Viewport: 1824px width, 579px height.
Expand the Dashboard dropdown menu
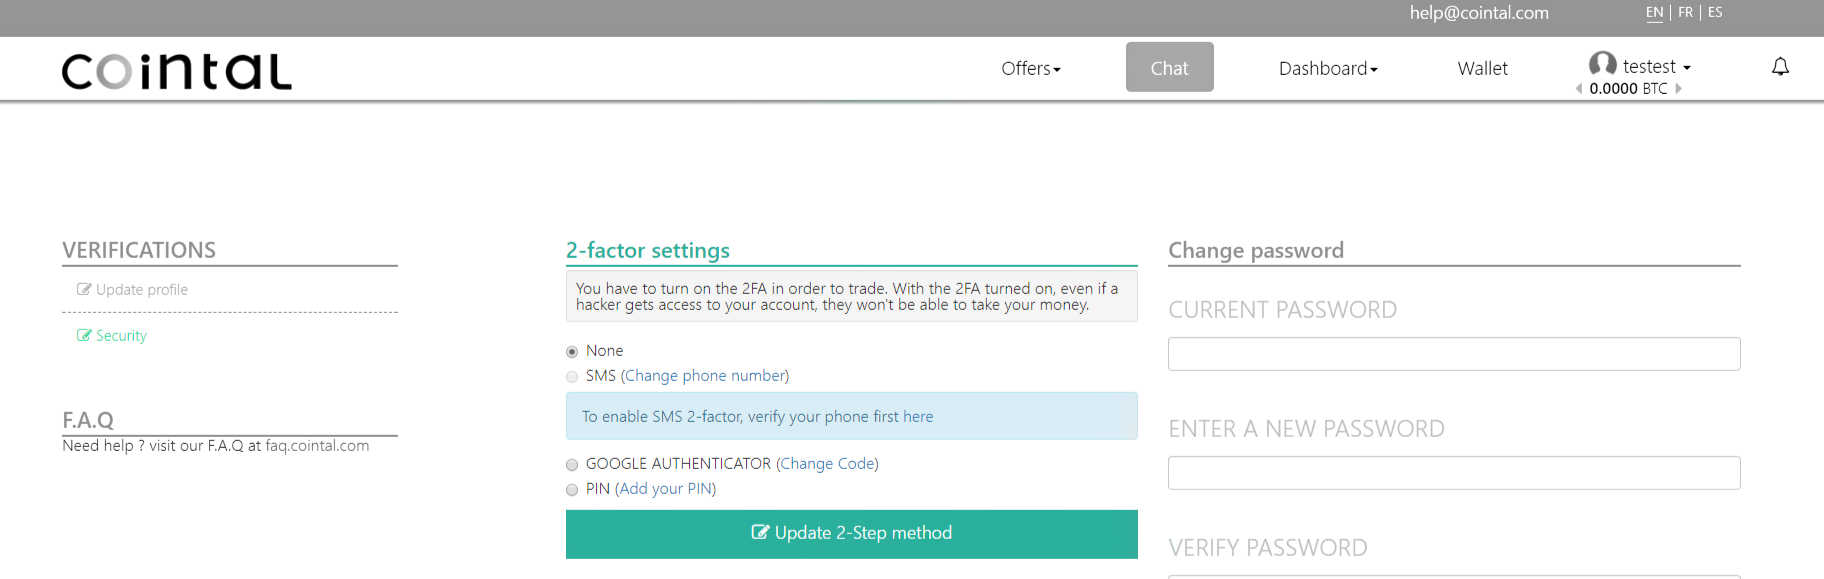(x=1328, y=68)
